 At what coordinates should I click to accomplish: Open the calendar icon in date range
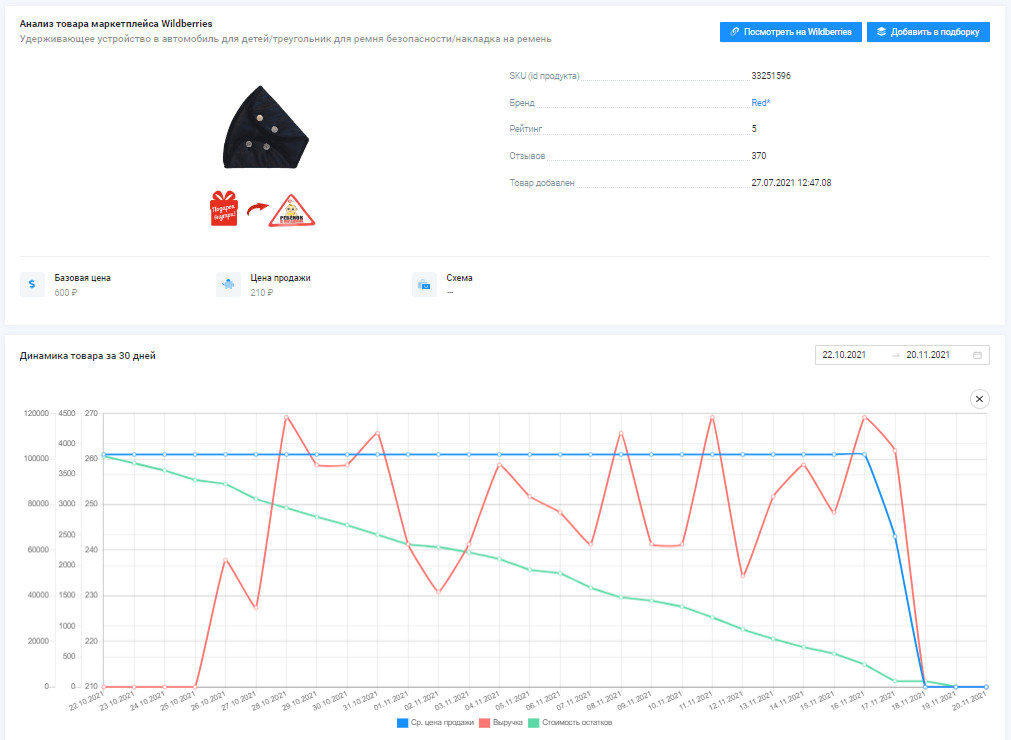tap(977, 355)
